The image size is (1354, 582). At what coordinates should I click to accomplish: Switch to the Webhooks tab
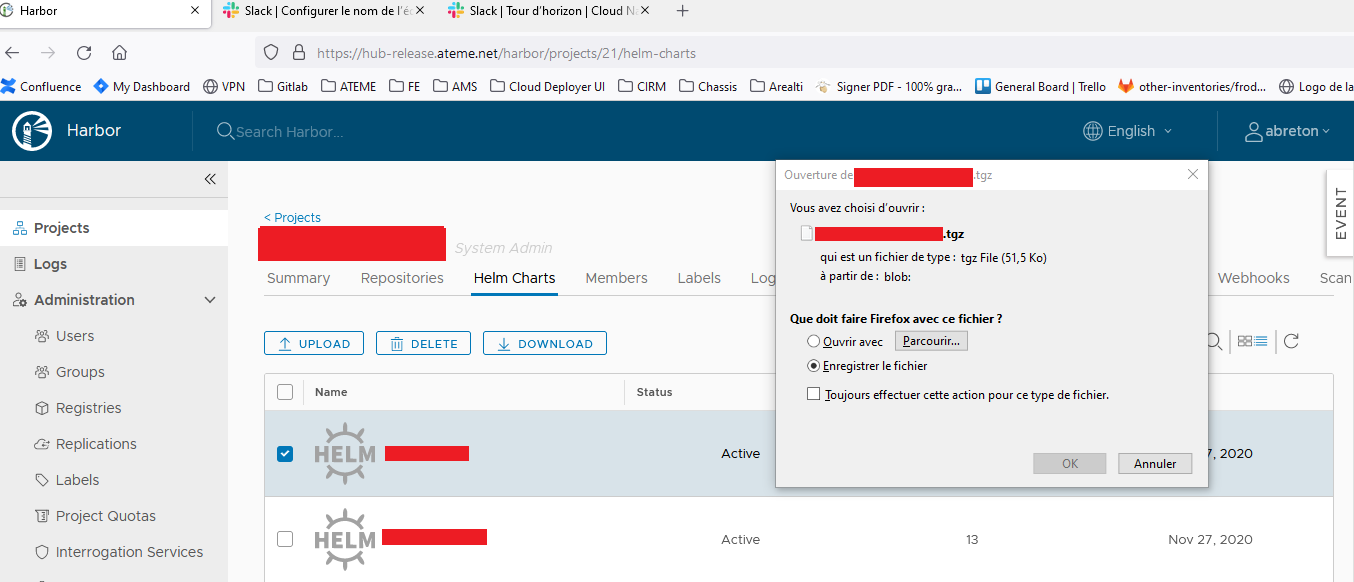click(1253, 278)
